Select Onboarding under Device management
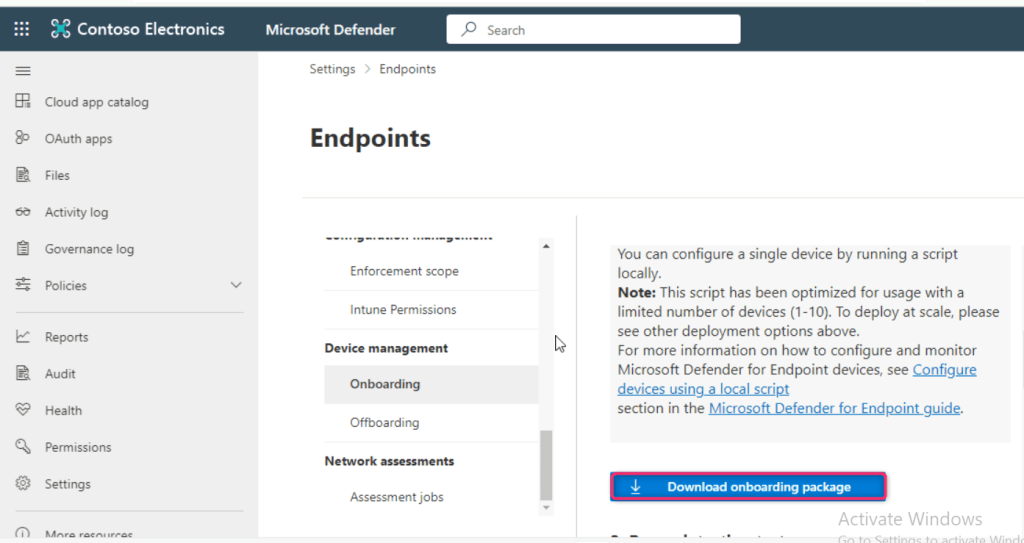This screenshot has width=1024, height=543. (x=385, y=384)
